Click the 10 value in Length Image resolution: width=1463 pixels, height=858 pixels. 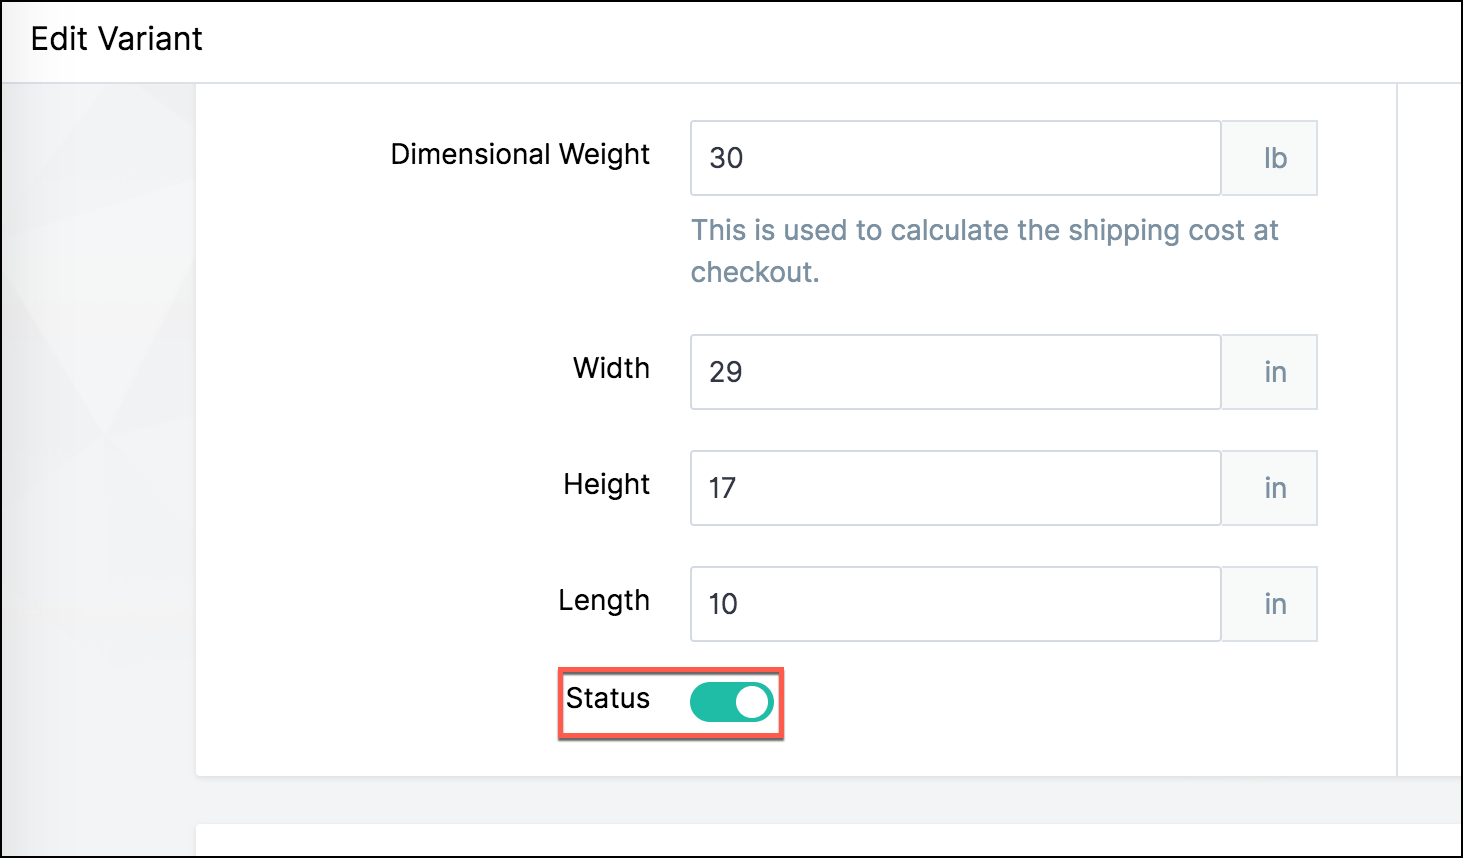point(723,604)
